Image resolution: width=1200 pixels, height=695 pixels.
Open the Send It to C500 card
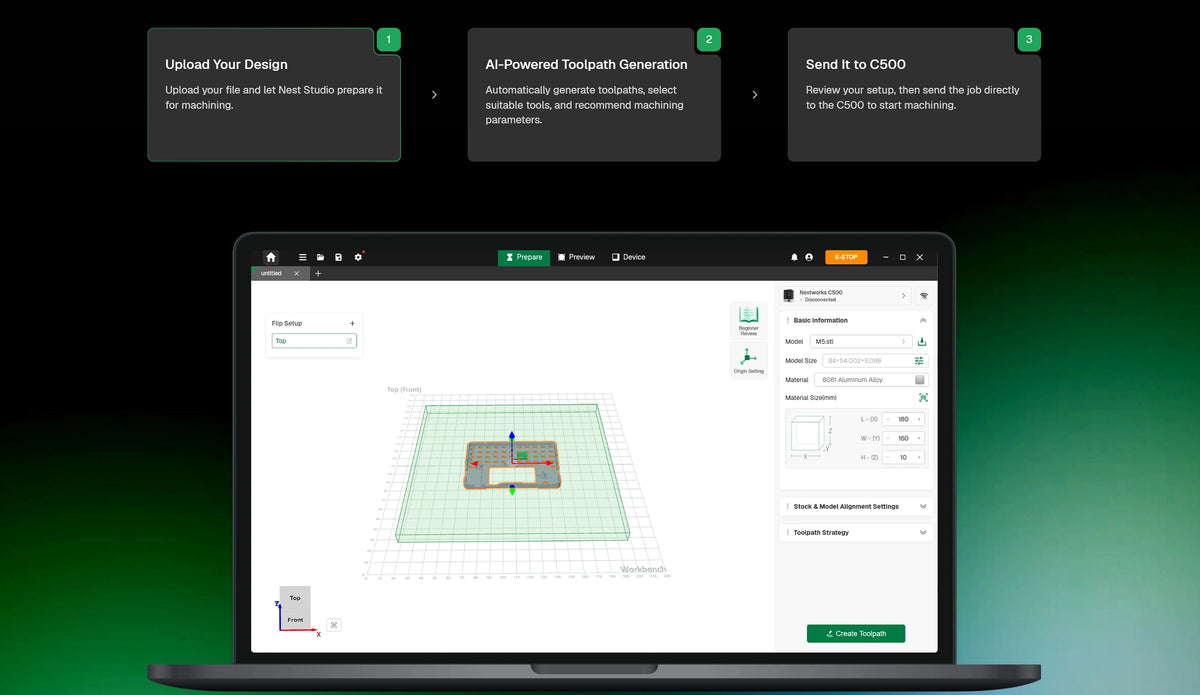[914, 94]
